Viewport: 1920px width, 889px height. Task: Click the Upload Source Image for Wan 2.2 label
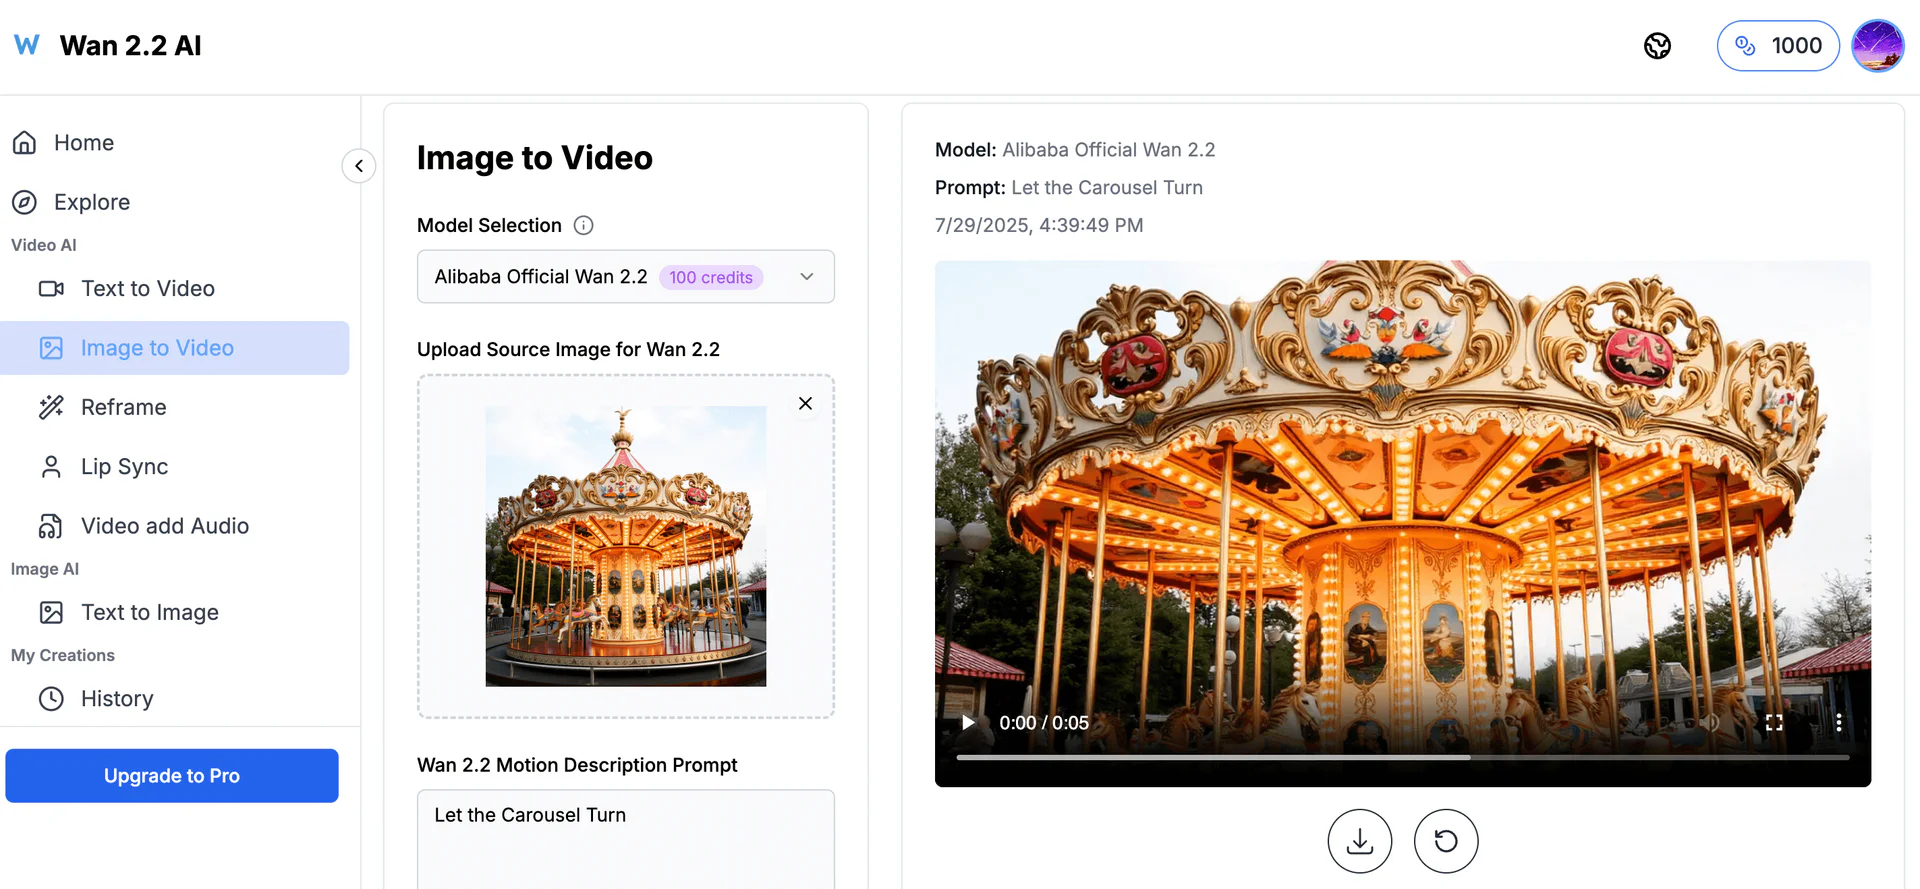[568, 350]
